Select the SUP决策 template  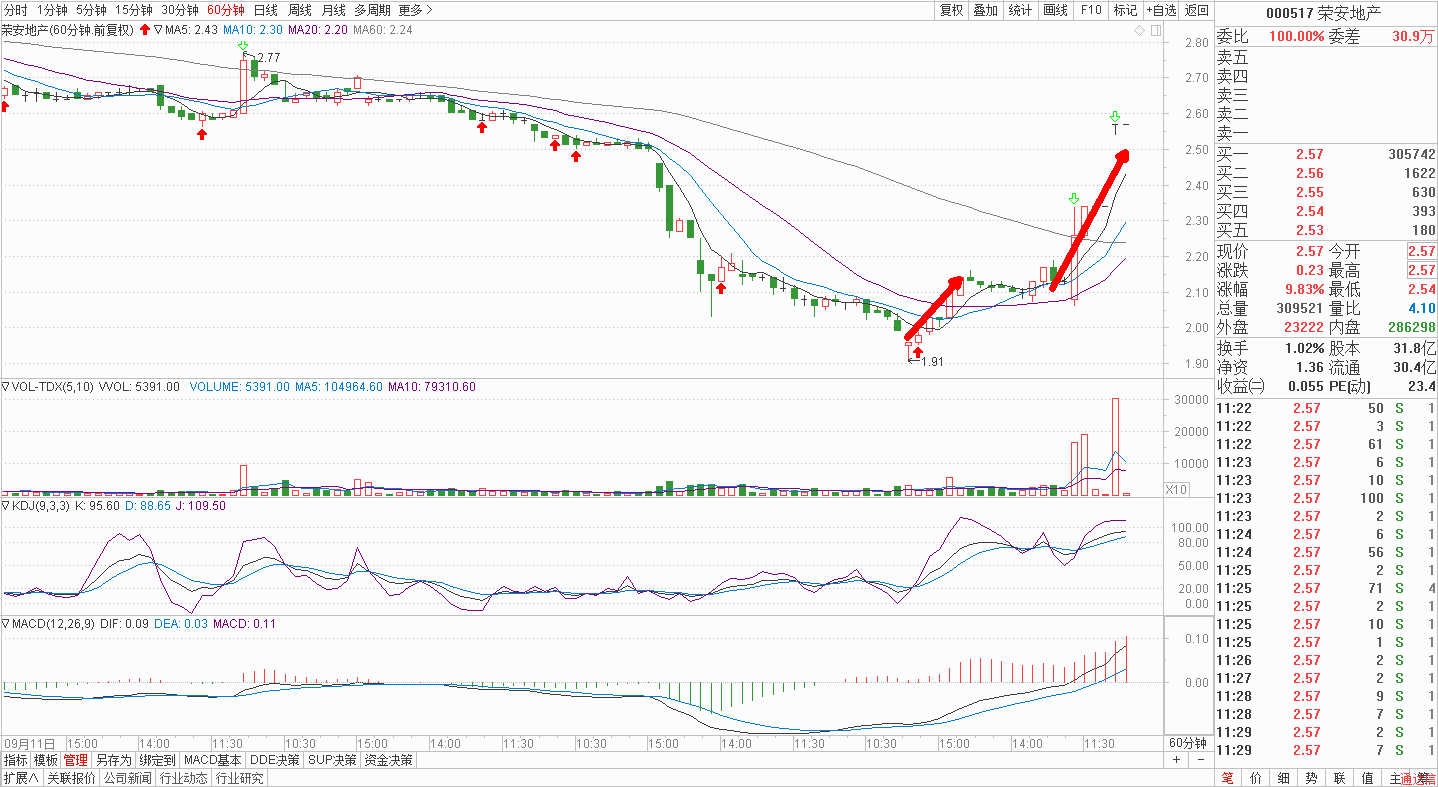(333, 760)
